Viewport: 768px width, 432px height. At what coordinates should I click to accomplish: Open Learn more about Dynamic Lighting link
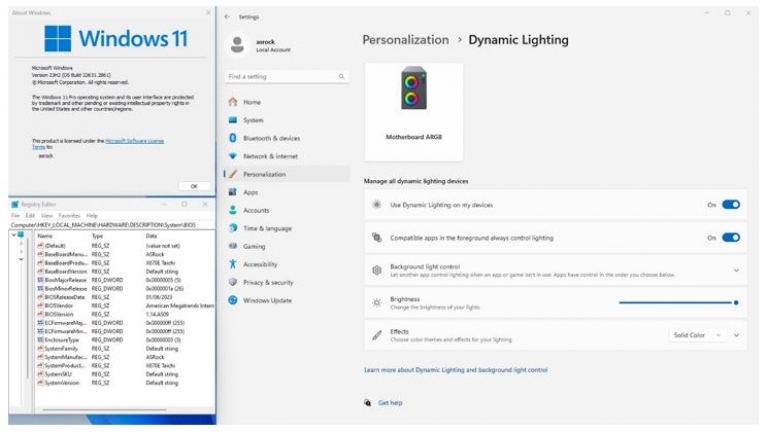pyautogui.click(x=456, y=370)
